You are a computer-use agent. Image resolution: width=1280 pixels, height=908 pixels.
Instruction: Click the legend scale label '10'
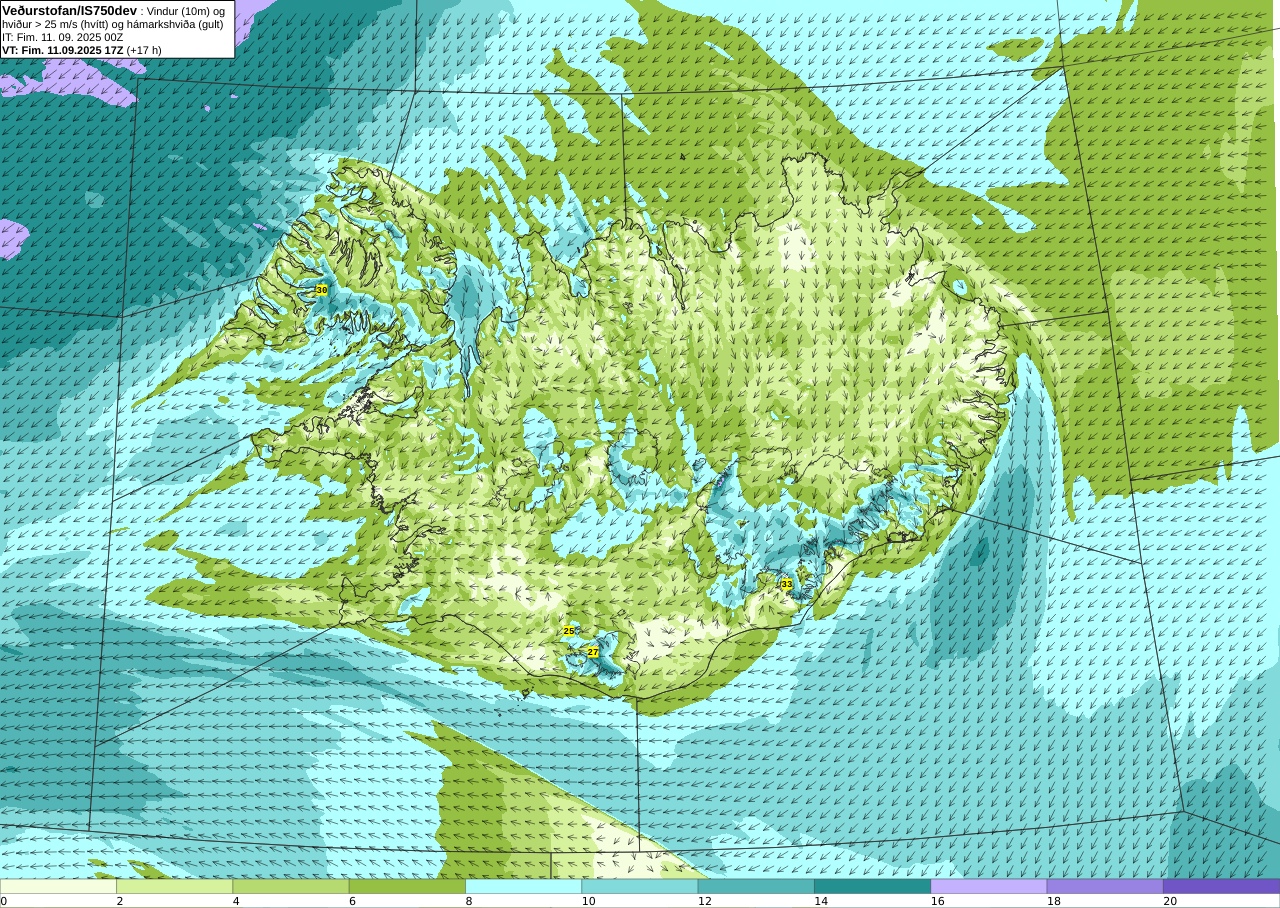click(x=589, y=901)
